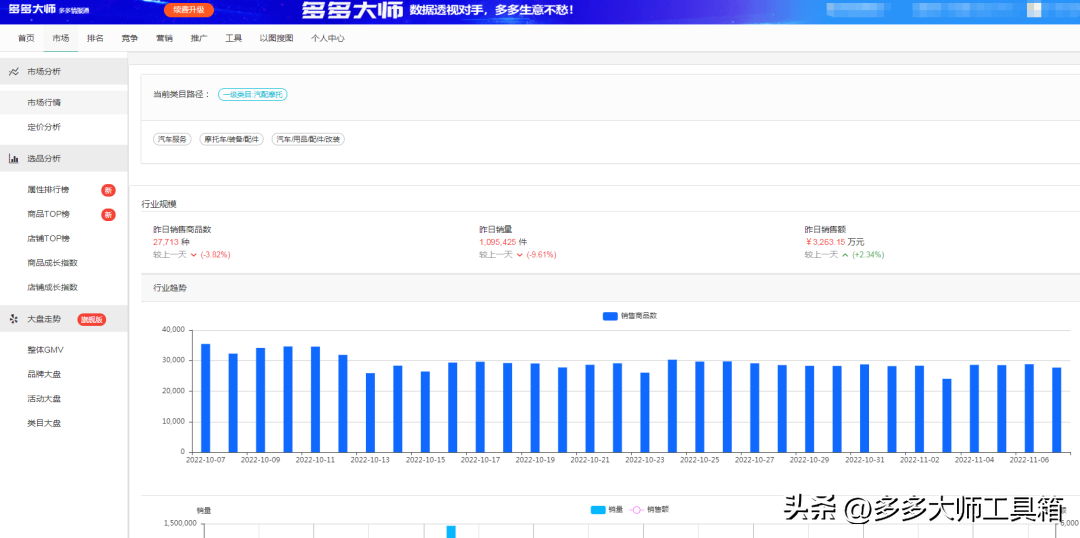Open 商品成长指数 in the sidebar
This screenshot has width=1080, height=538.
[x=52, y=262]
